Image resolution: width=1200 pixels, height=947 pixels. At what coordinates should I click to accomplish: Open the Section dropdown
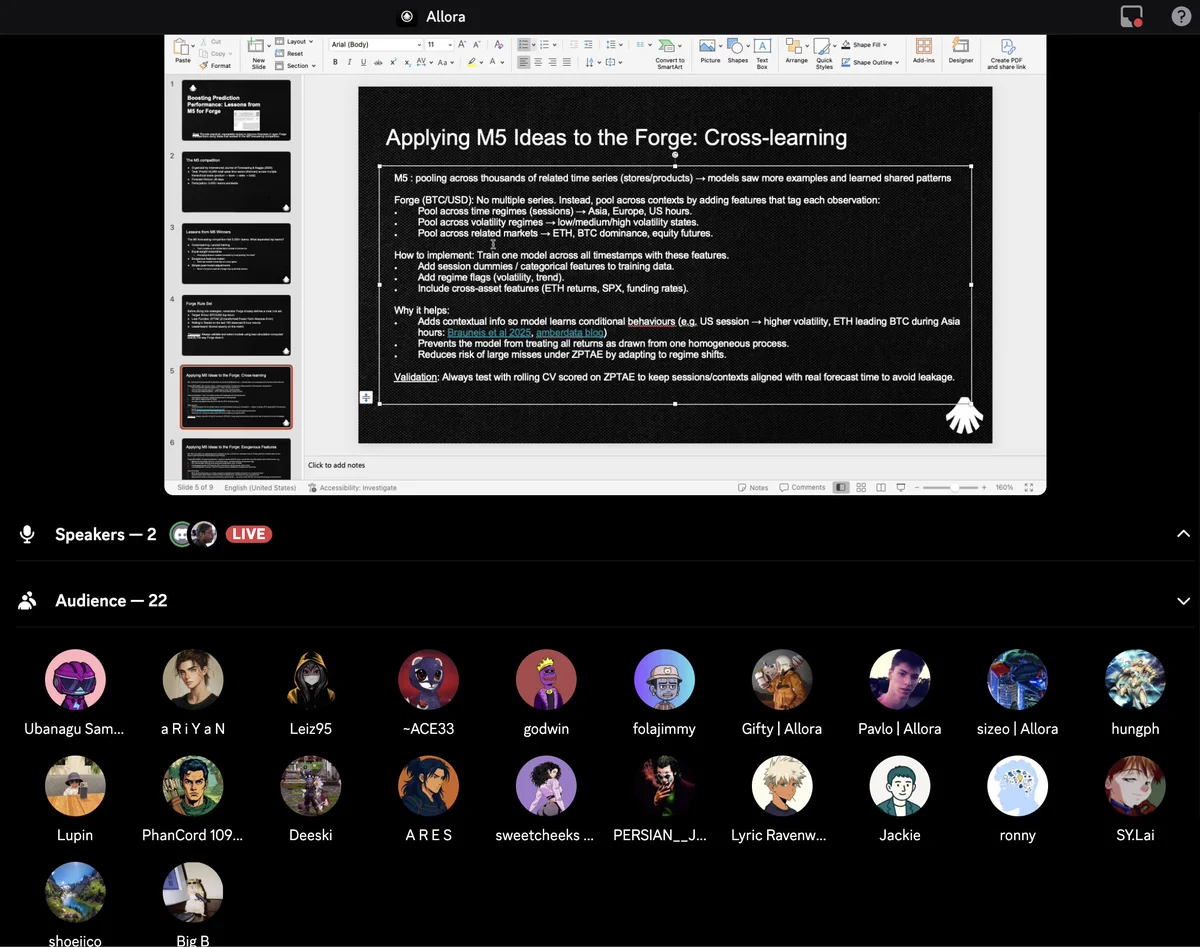[294, 66]
